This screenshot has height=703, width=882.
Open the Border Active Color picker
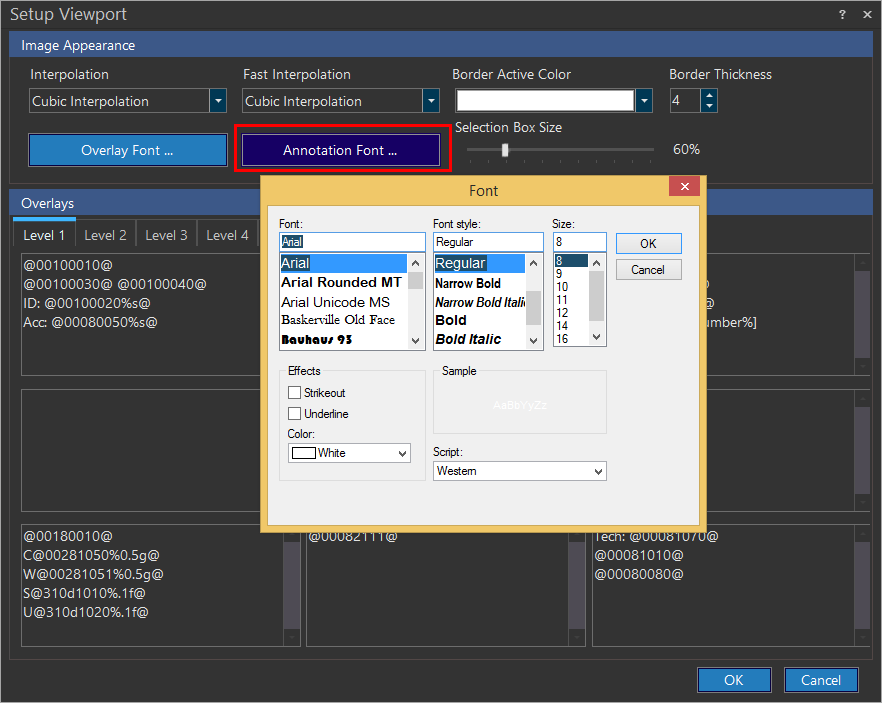coord(644,101)
